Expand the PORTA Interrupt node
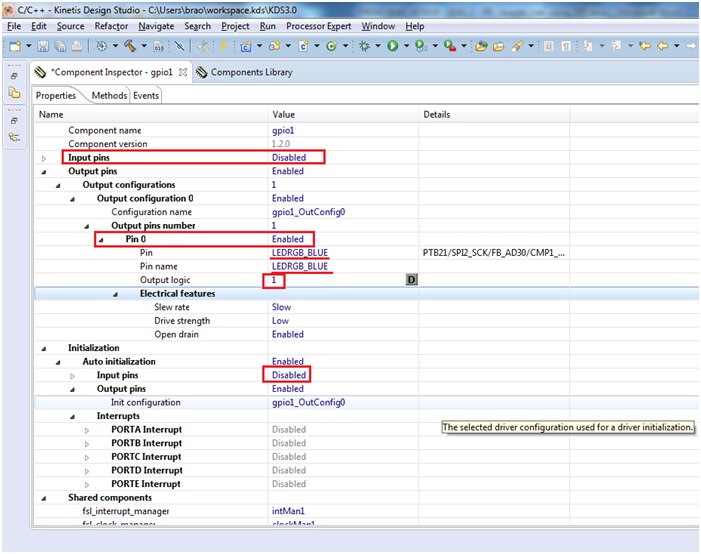Image resolution: width=701 pixels, height=554 pixels. pyautogui.click(x=87, y=431)
